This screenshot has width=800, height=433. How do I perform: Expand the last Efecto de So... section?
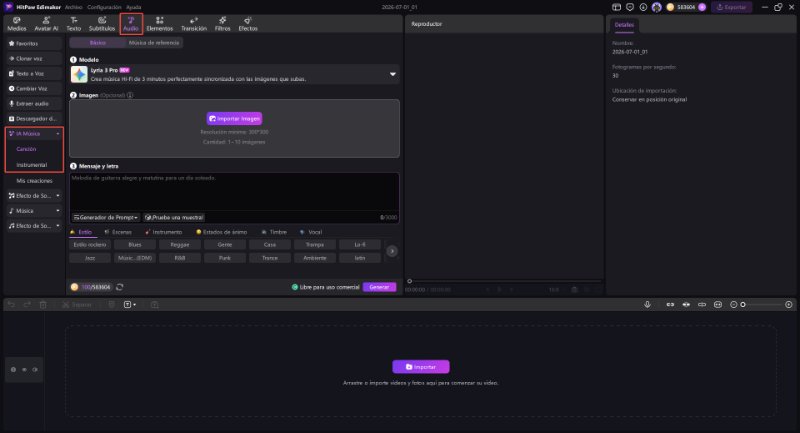(58, 225)
